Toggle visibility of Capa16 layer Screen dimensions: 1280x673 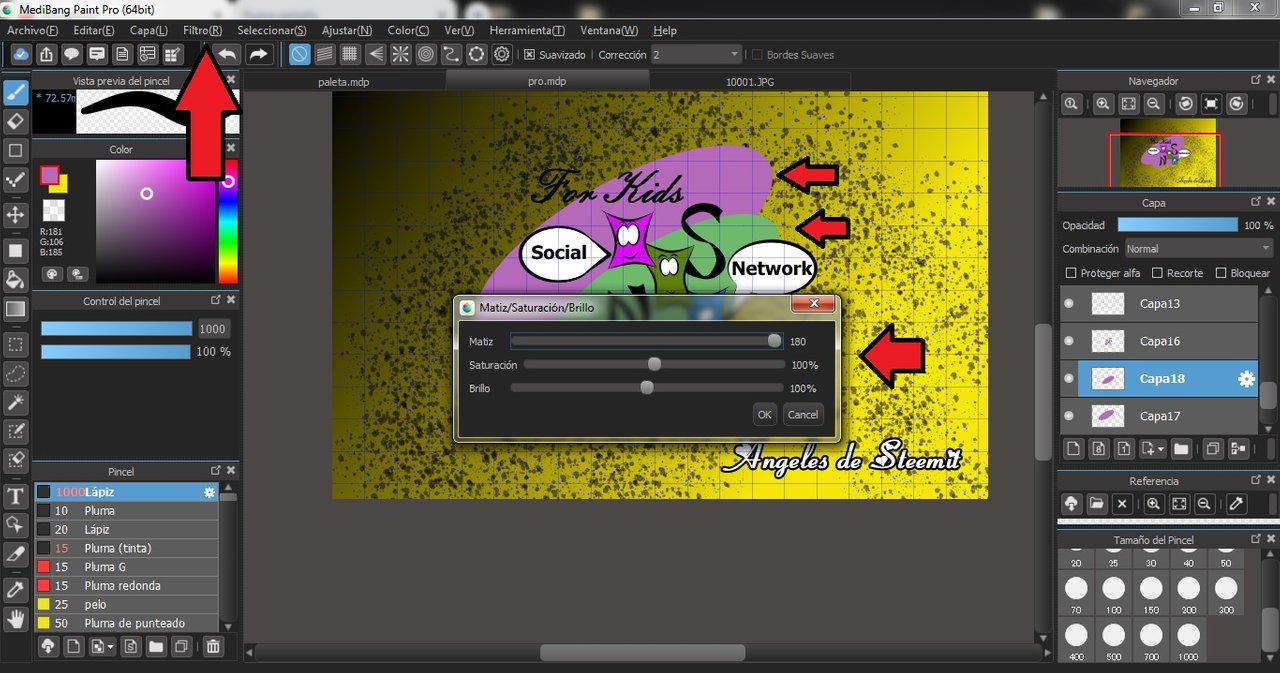click(1069, 341)
